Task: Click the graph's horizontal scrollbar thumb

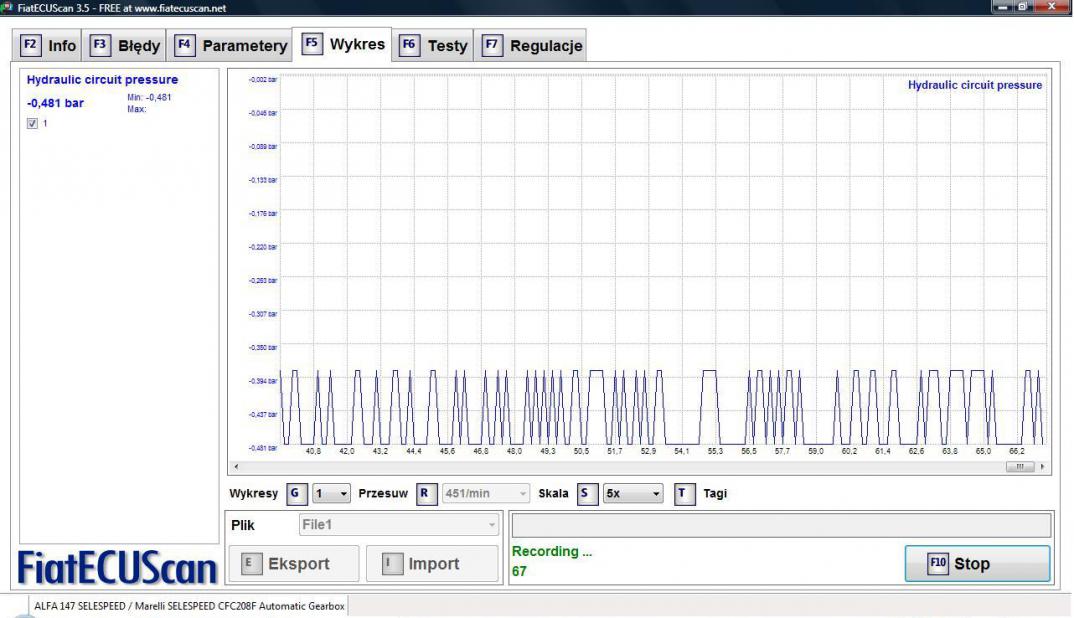Action: tap(1020, 467)
